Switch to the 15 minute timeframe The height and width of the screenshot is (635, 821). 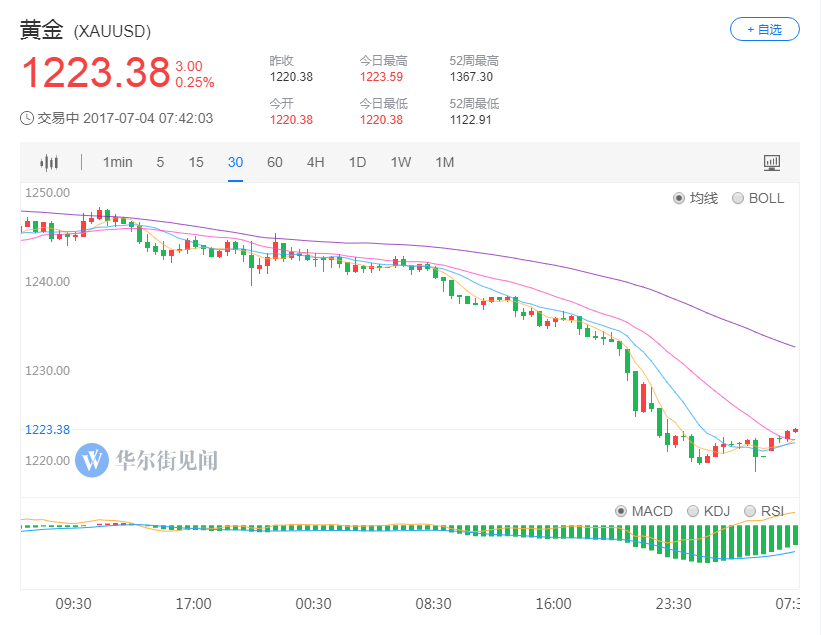(x=196, y=163)
